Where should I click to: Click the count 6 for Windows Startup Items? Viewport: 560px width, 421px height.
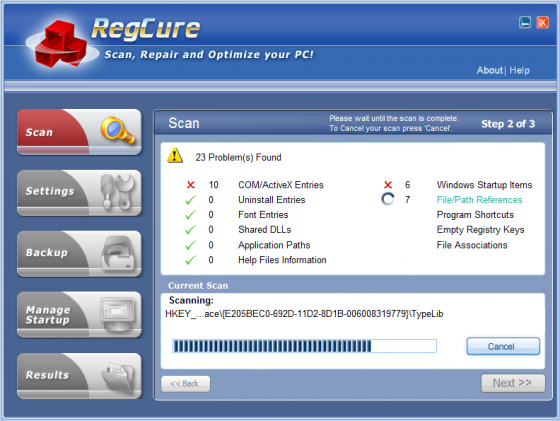pyautogui.click(x=408, y=185)
